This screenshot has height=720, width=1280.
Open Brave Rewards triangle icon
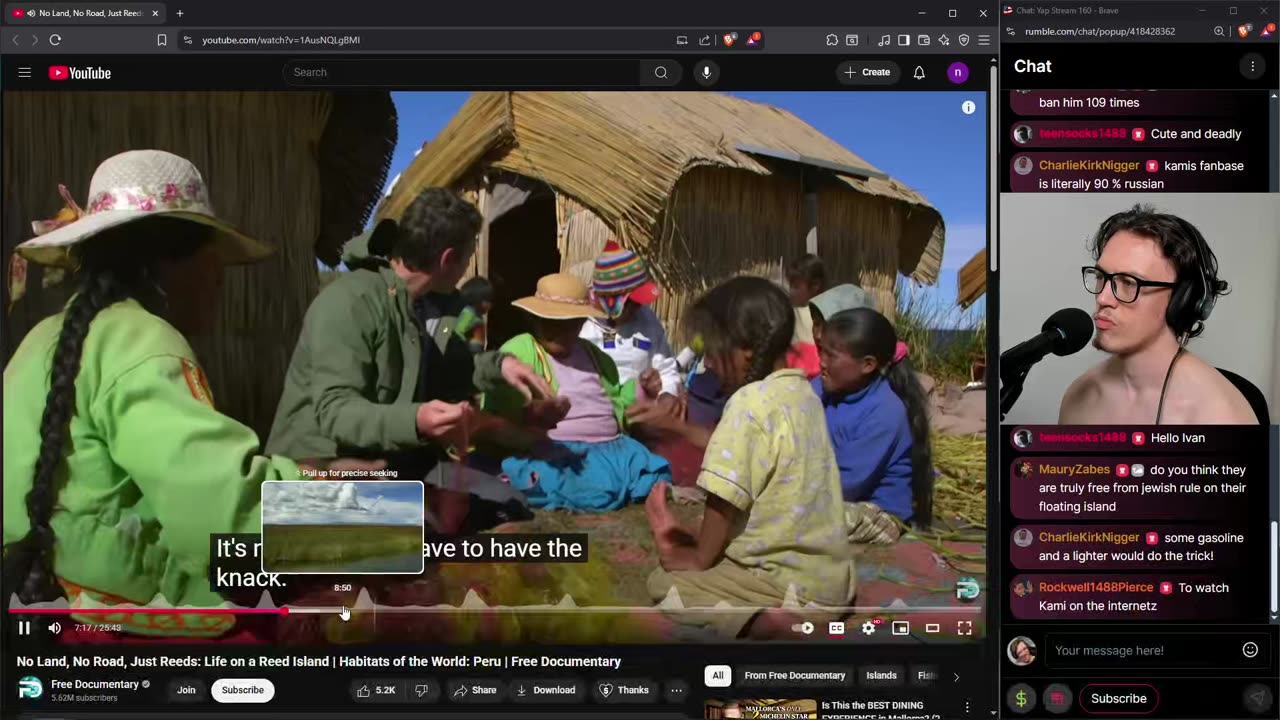coord(752,40)
